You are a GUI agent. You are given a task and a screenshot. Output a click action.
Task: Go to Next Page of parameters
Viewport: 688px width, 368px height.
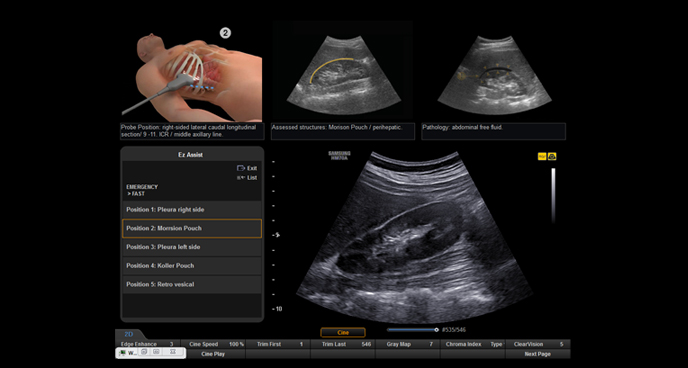(538, 354)
